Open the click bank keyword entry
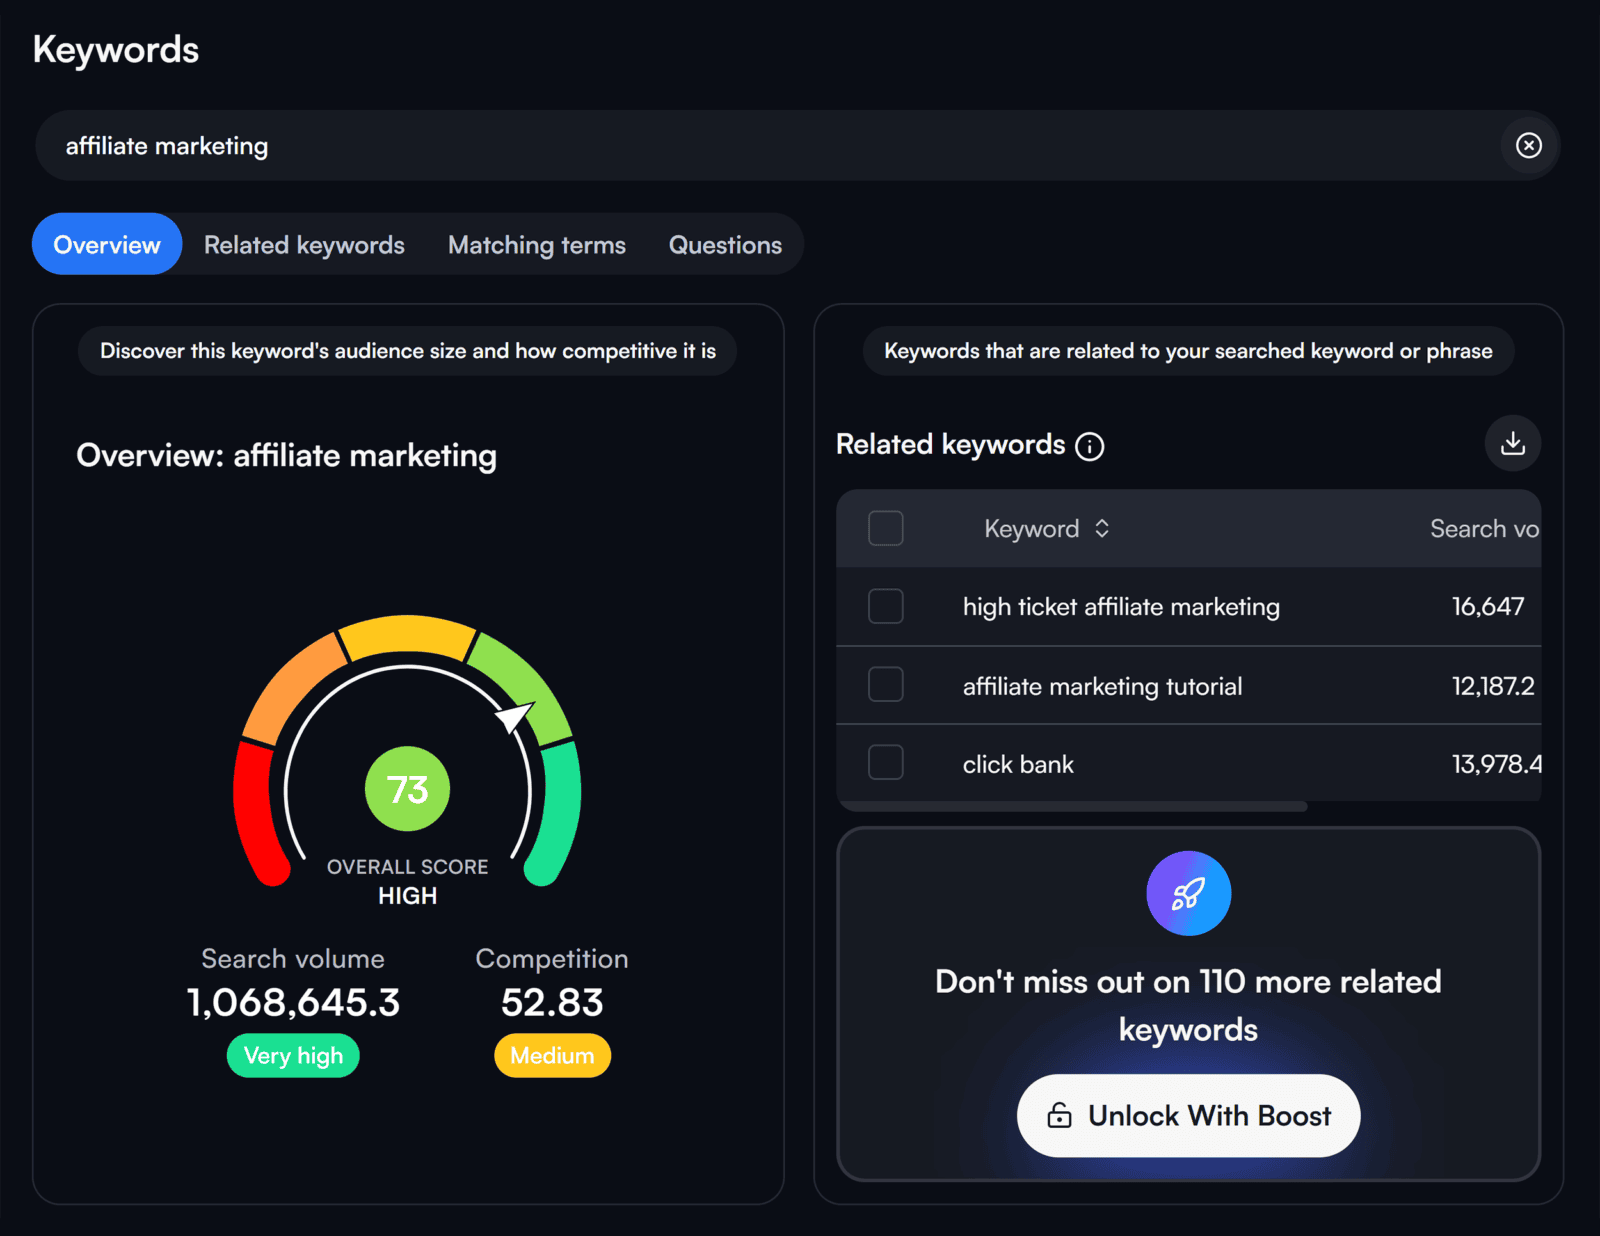 1018,763
